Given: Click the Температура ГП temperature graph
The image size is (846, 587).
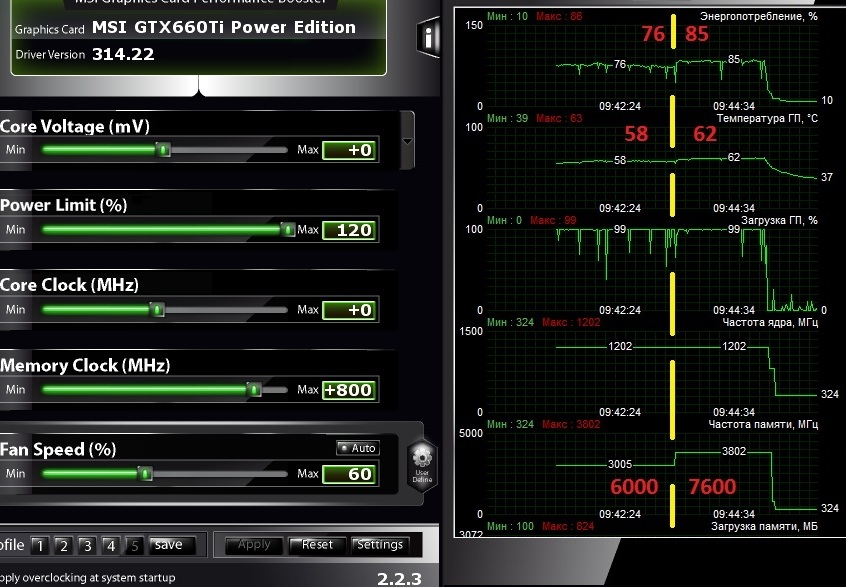Looking at the screenshot, I should coord(652,167).
